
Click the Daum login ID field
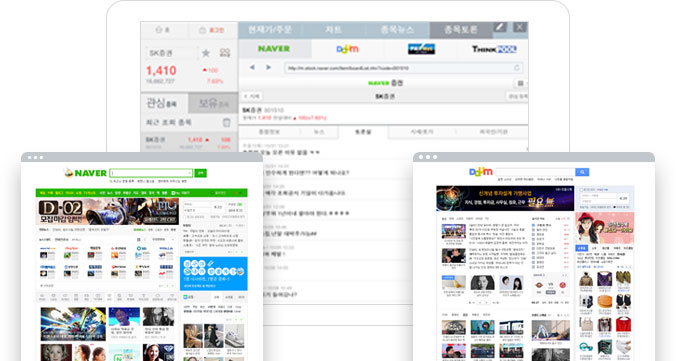coord(598,195)
